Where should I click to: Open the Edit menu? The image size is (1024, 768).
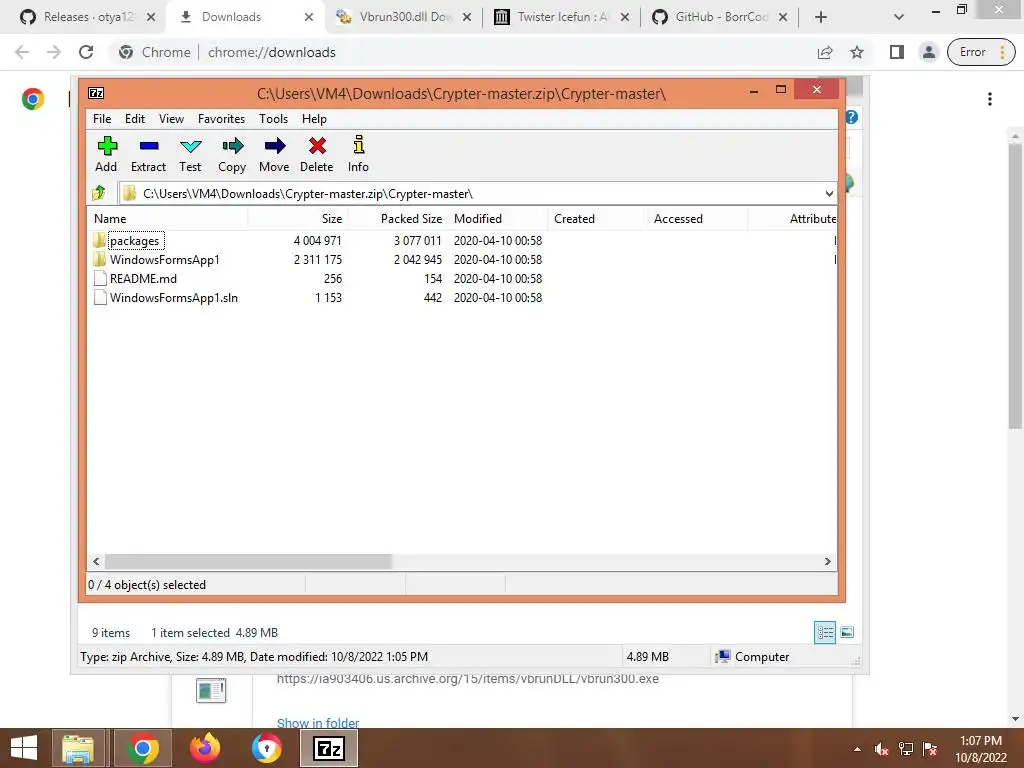tap(135, 119)
